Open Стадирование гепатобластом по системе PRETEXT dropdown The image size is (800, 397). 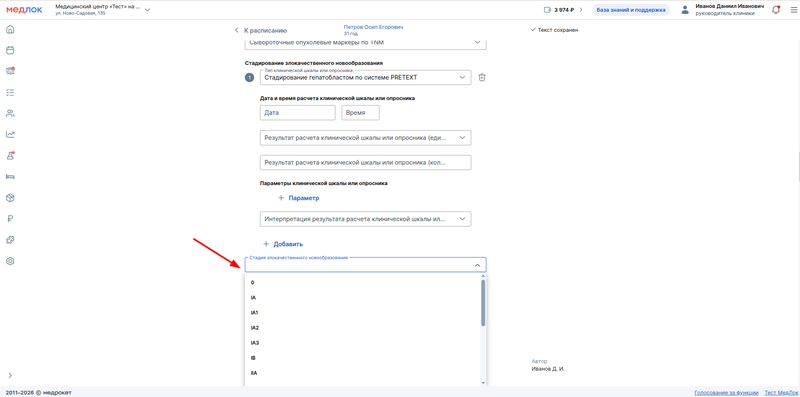365,77
